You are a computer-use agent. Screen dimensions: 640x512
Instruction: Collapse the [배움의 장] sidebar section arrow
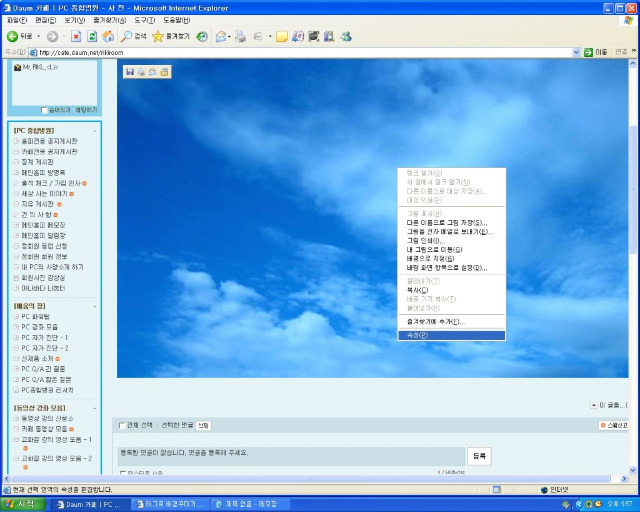click(95, 306)
